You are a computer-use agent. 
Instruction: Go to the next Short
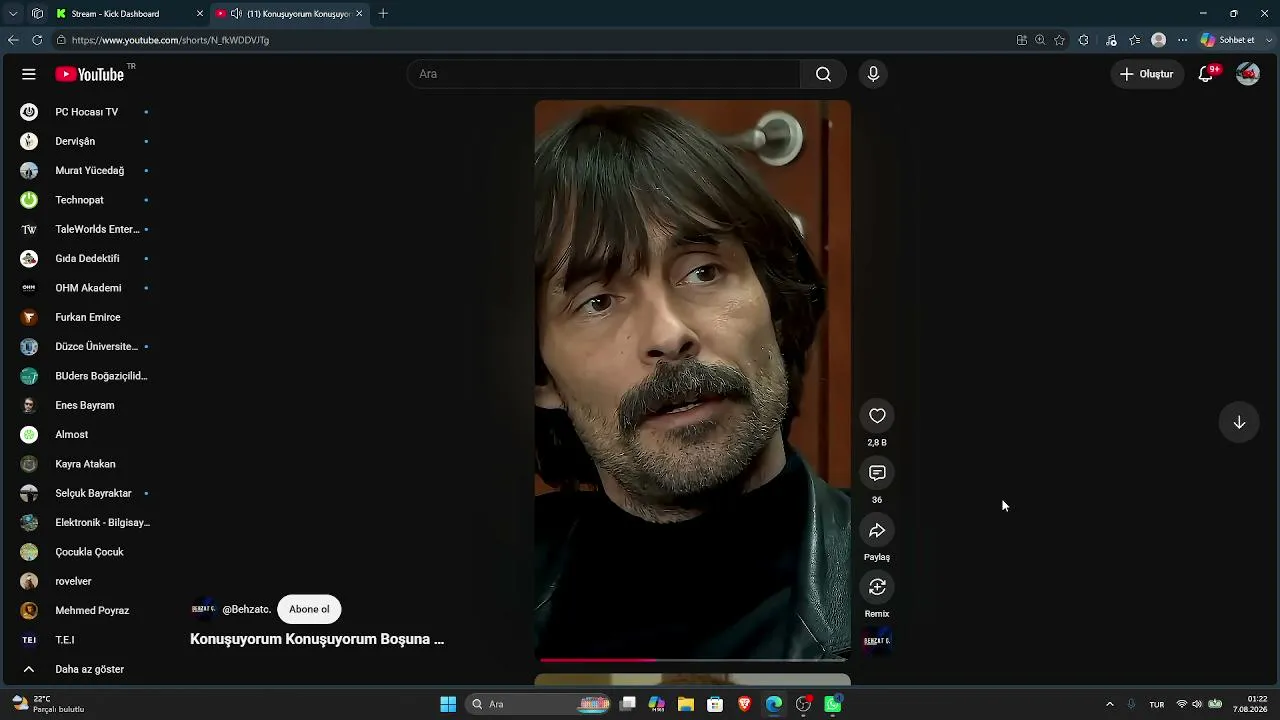1239,422
